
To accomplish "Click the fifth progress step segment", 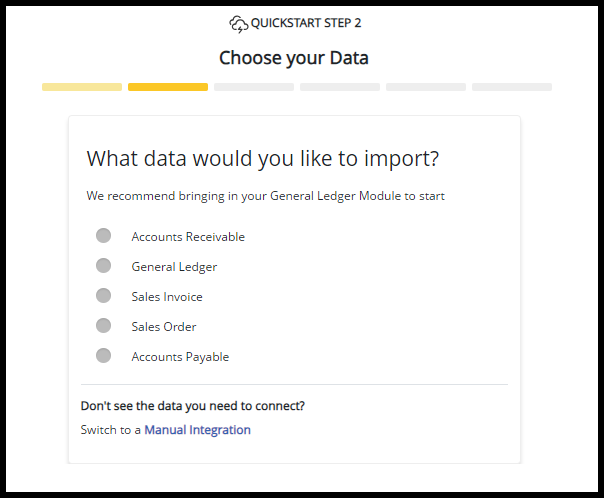I will (426, 87).
